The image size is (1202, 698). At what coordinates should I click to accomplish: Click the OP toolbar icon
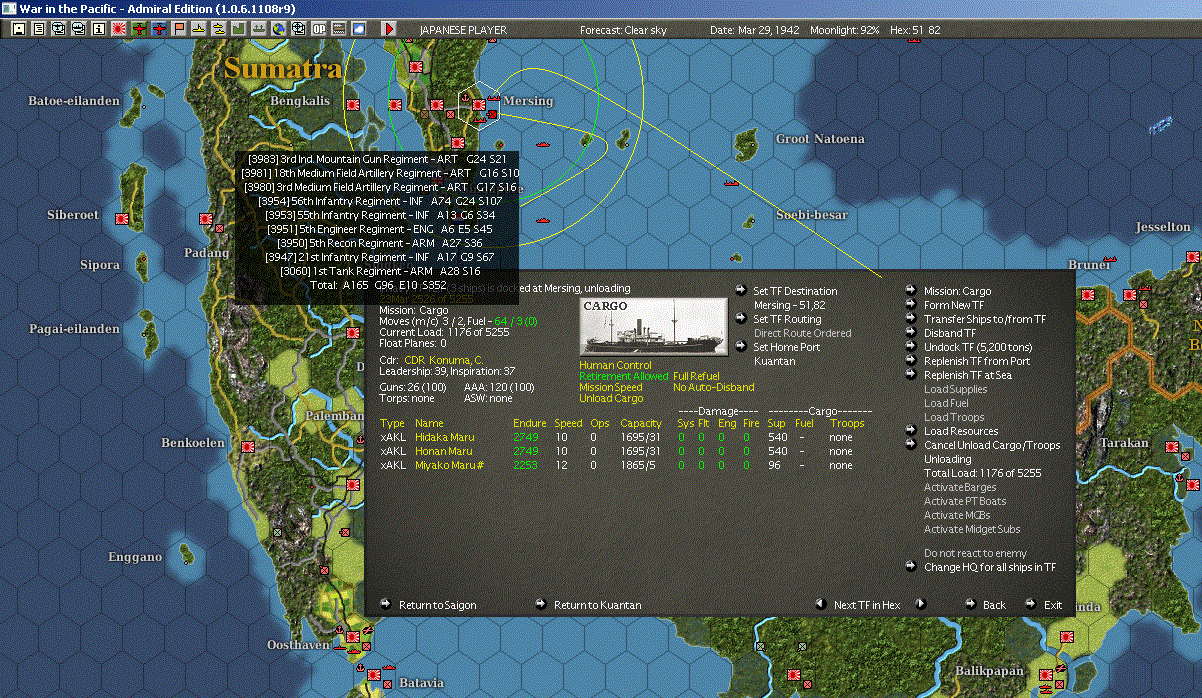pyautogui.click(x=318, y=29)
